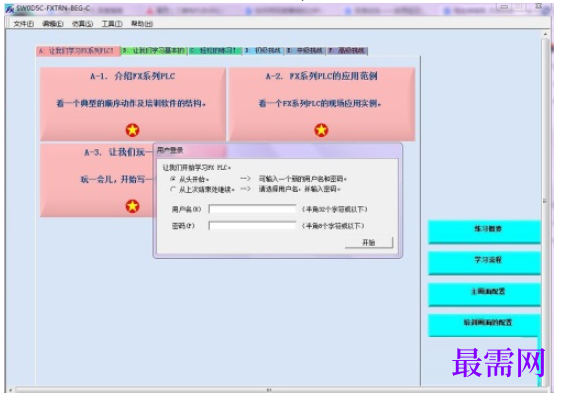Screen dimensions: 564x394
Task: Open the 编辑(E) menu
Action: (53, 24)
